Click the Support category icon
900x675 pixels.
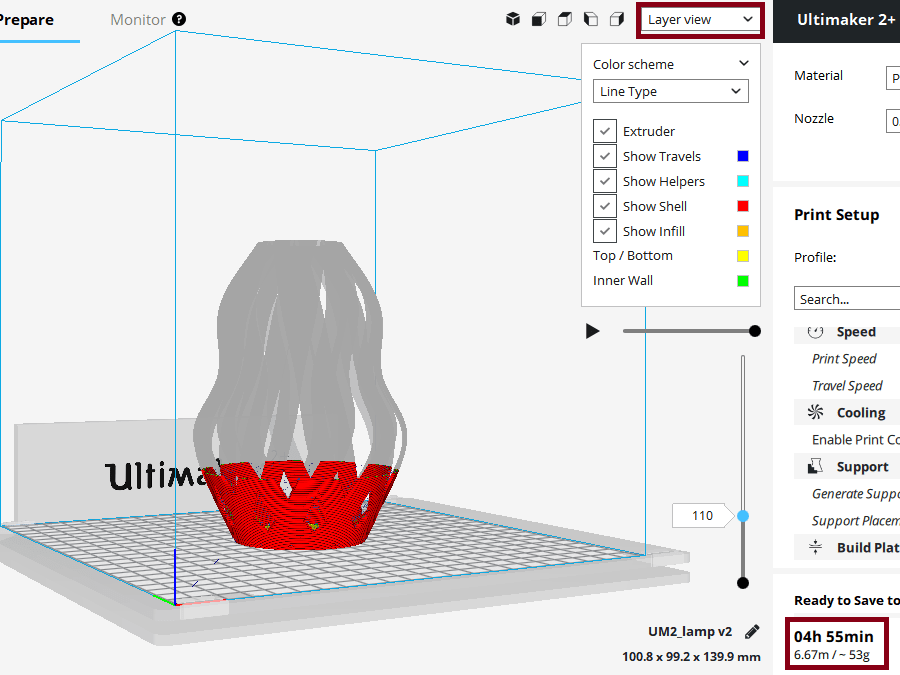[815, 466]
